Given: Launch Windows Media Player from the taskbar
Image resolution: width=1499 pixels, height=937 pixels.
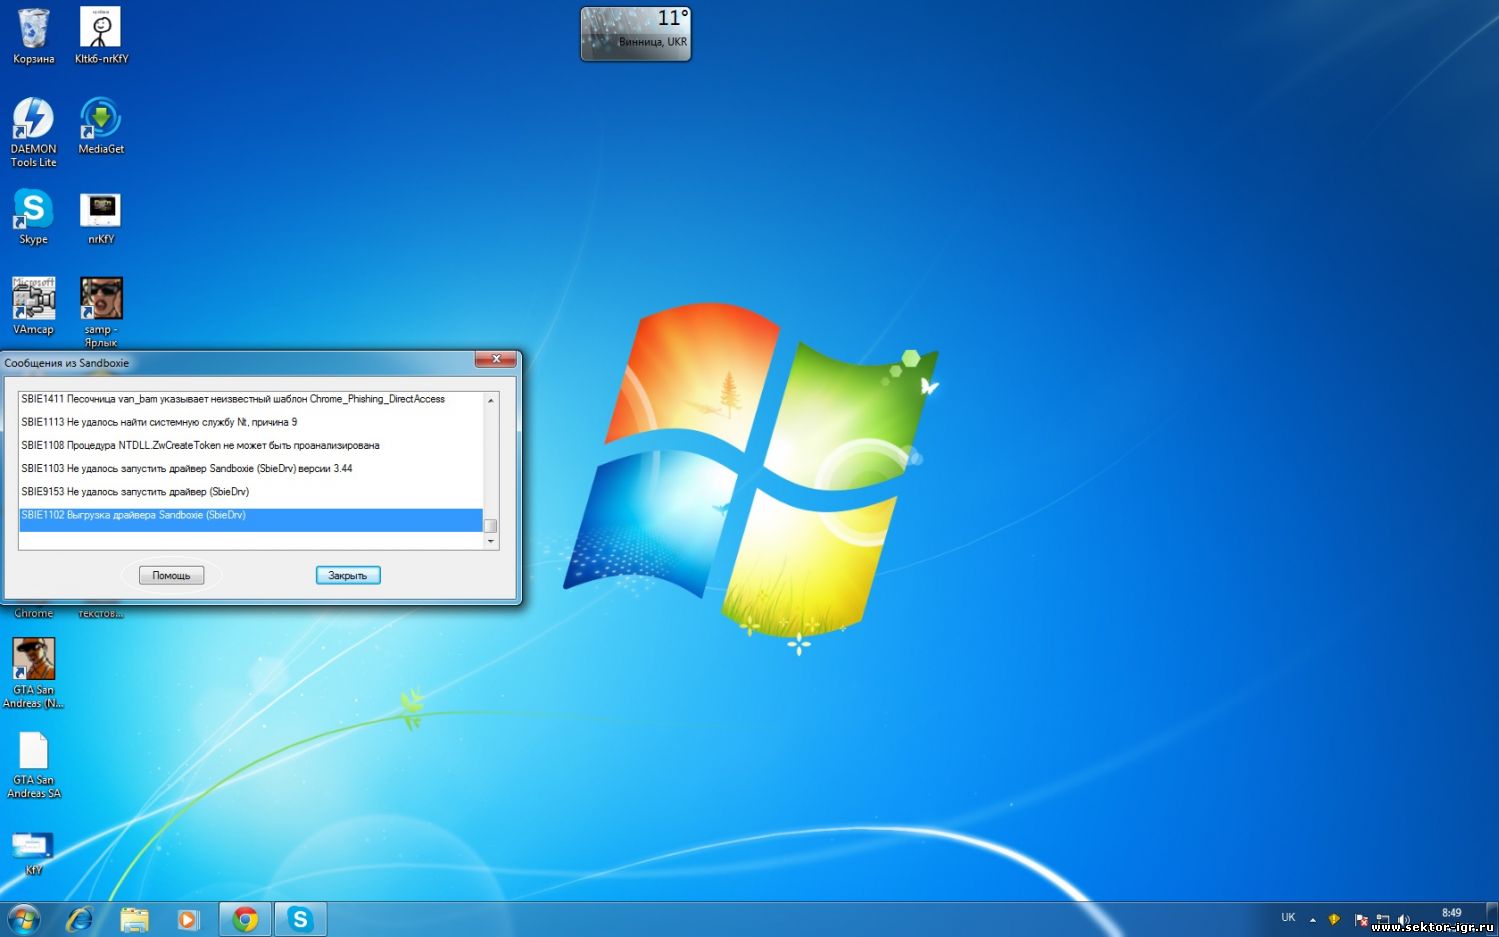Looking at the screenshot, I should [188, 918].
